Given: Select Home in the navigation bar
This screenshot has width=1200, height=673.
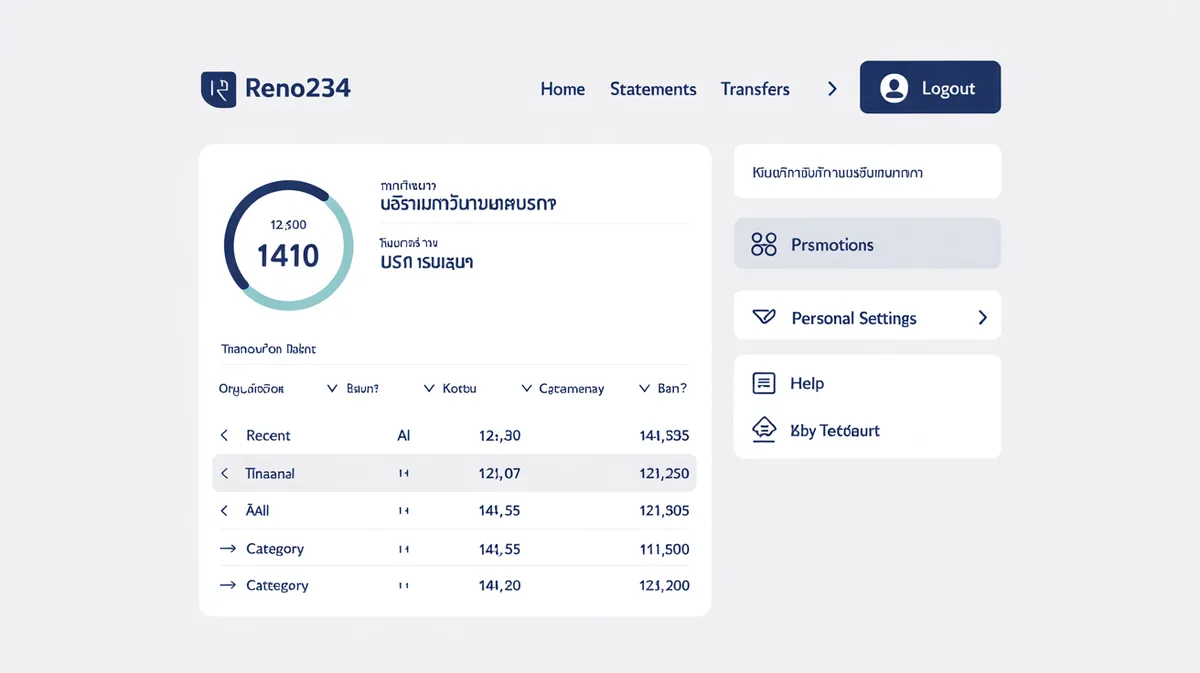Looking at the screenshot, I should click(562, 89).
